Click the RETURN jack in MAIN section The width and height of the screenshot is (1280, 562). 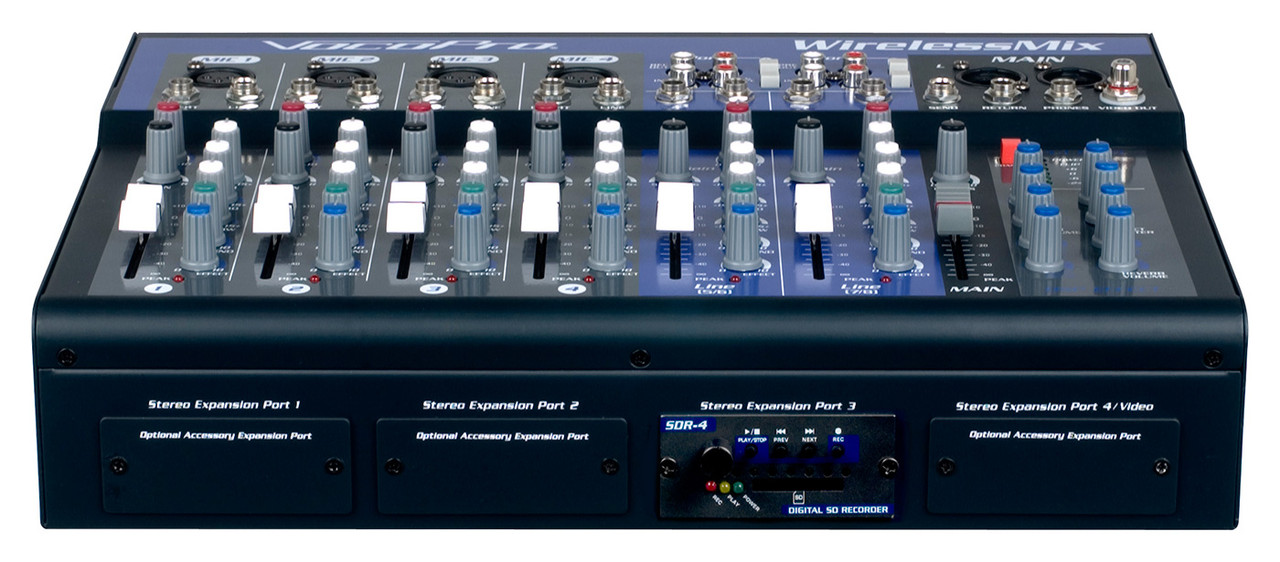coord(1001,91)
